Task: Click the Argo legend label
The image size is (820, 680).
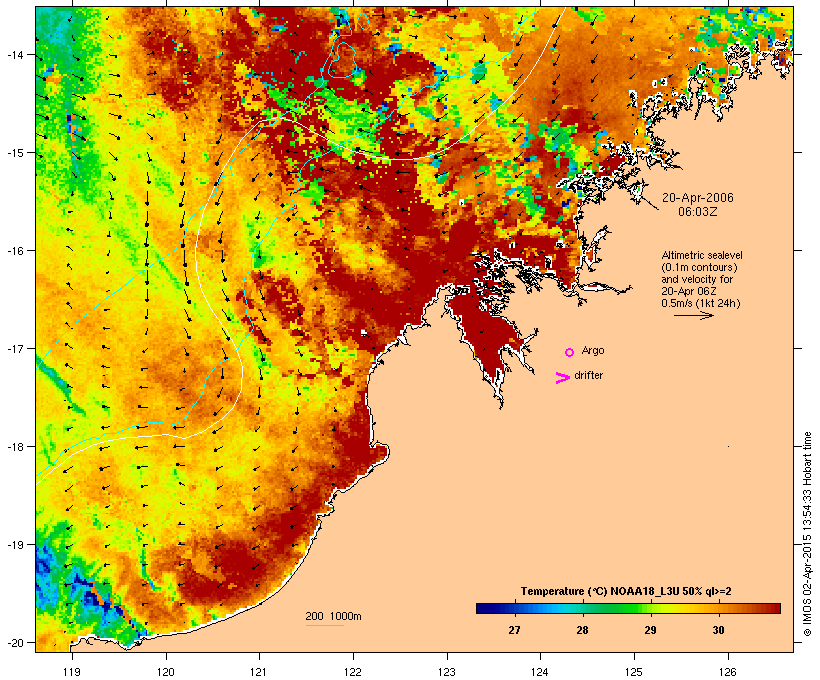Action: (x=593, y=350)
